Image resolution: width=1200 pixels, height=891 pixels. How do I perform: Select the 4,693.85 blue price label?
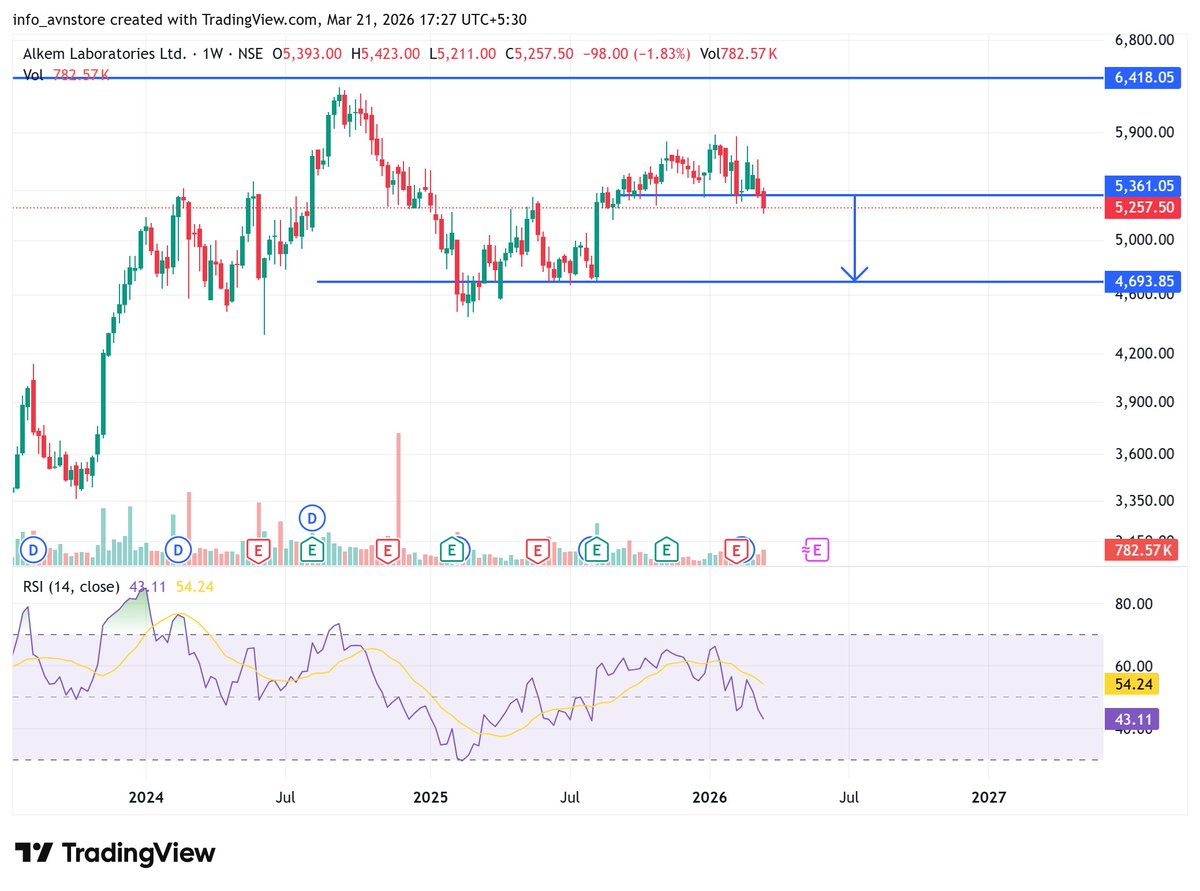pos(1143,281)
